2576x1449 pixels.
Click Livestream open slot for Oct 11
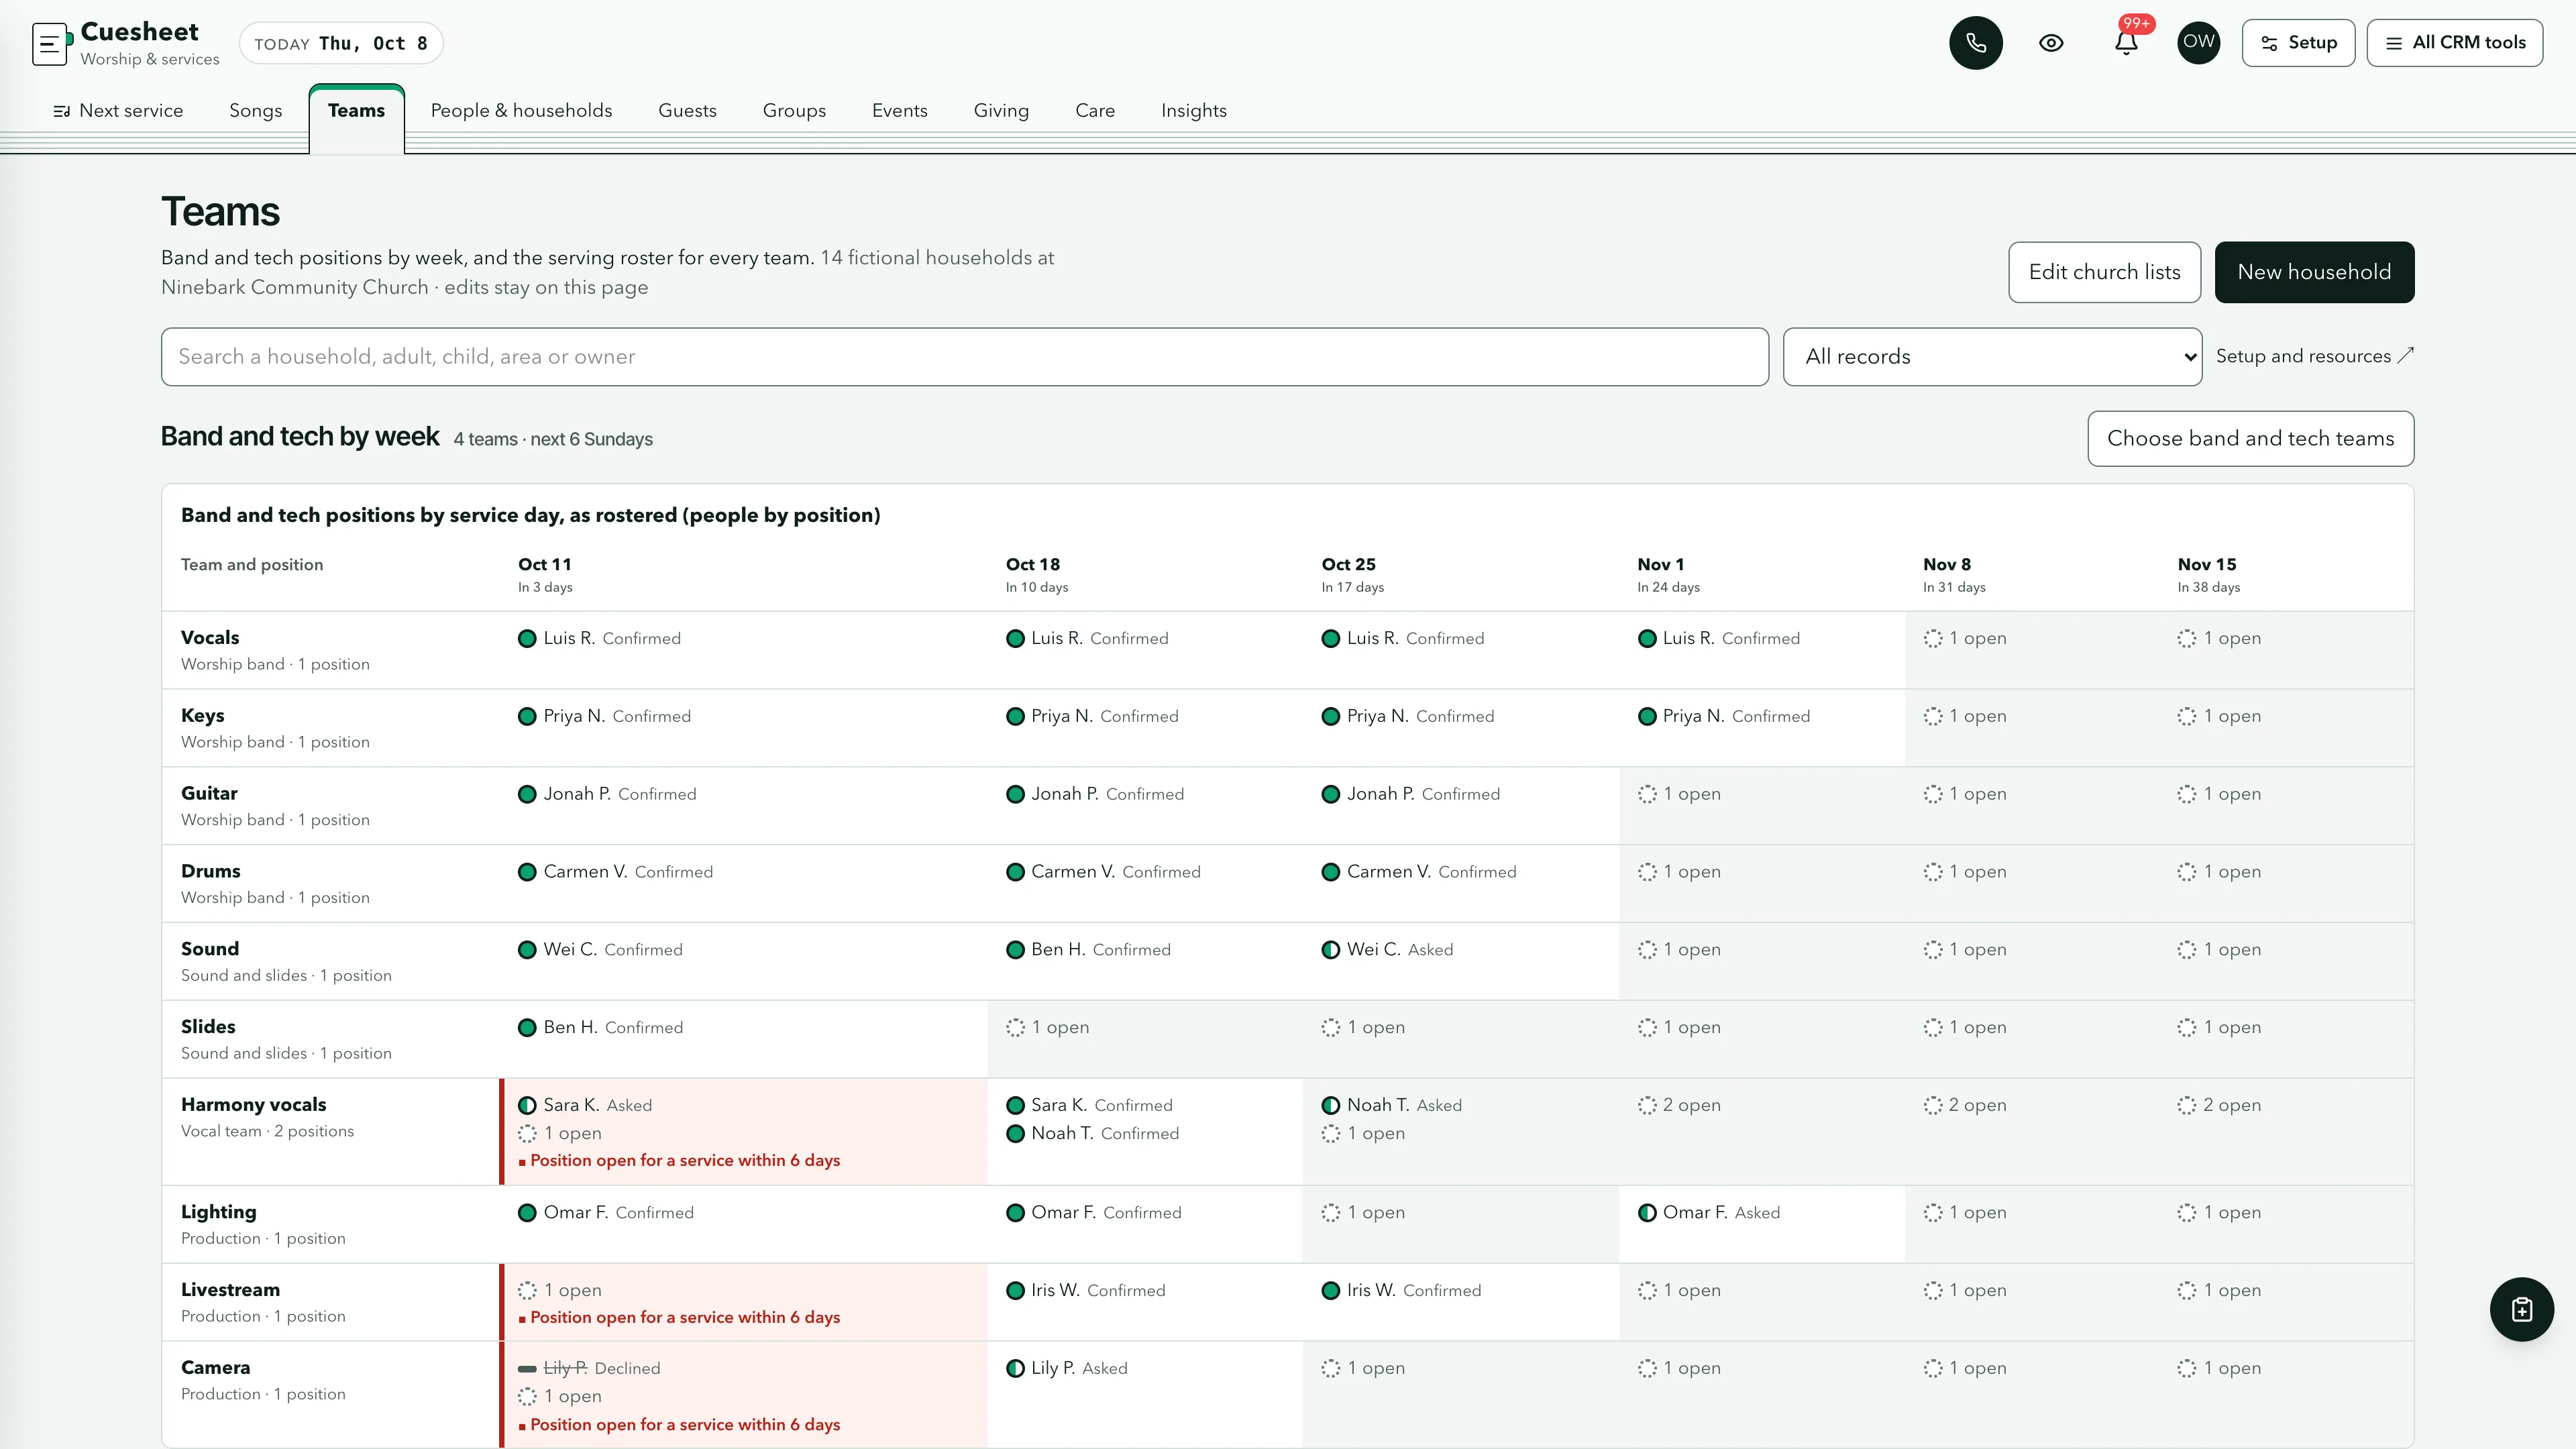560,1290
